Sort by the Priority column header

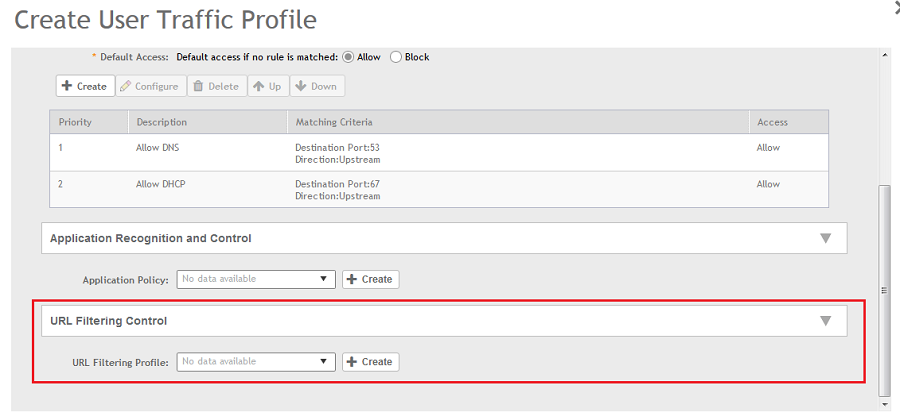click(76, 122)
